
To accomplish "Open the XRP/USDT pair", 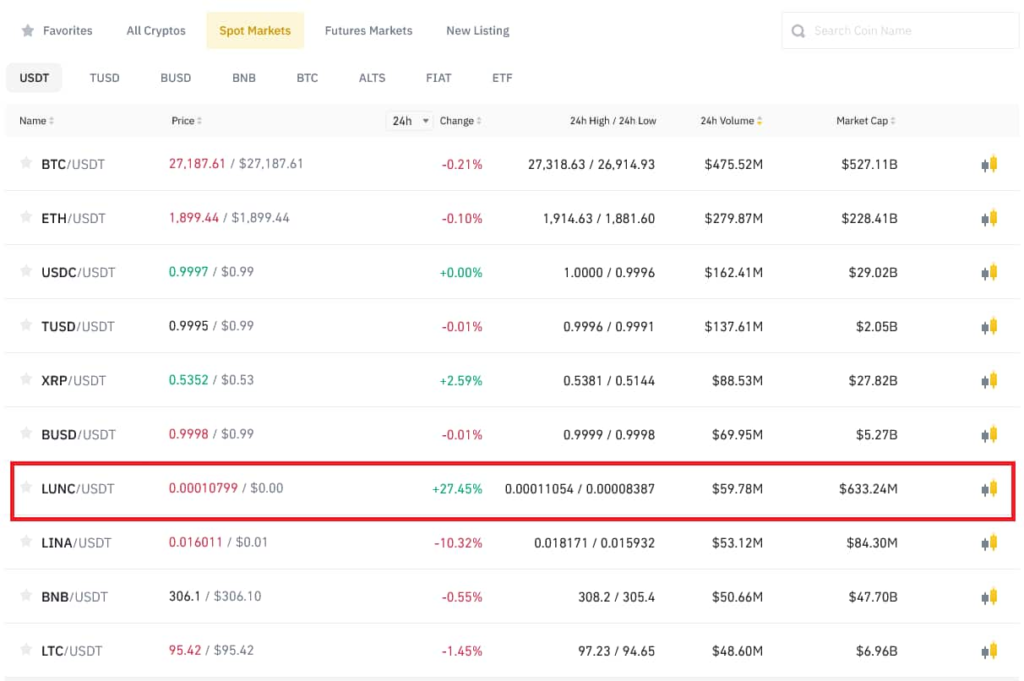I will pyautogui.click(x=73, y=381).
